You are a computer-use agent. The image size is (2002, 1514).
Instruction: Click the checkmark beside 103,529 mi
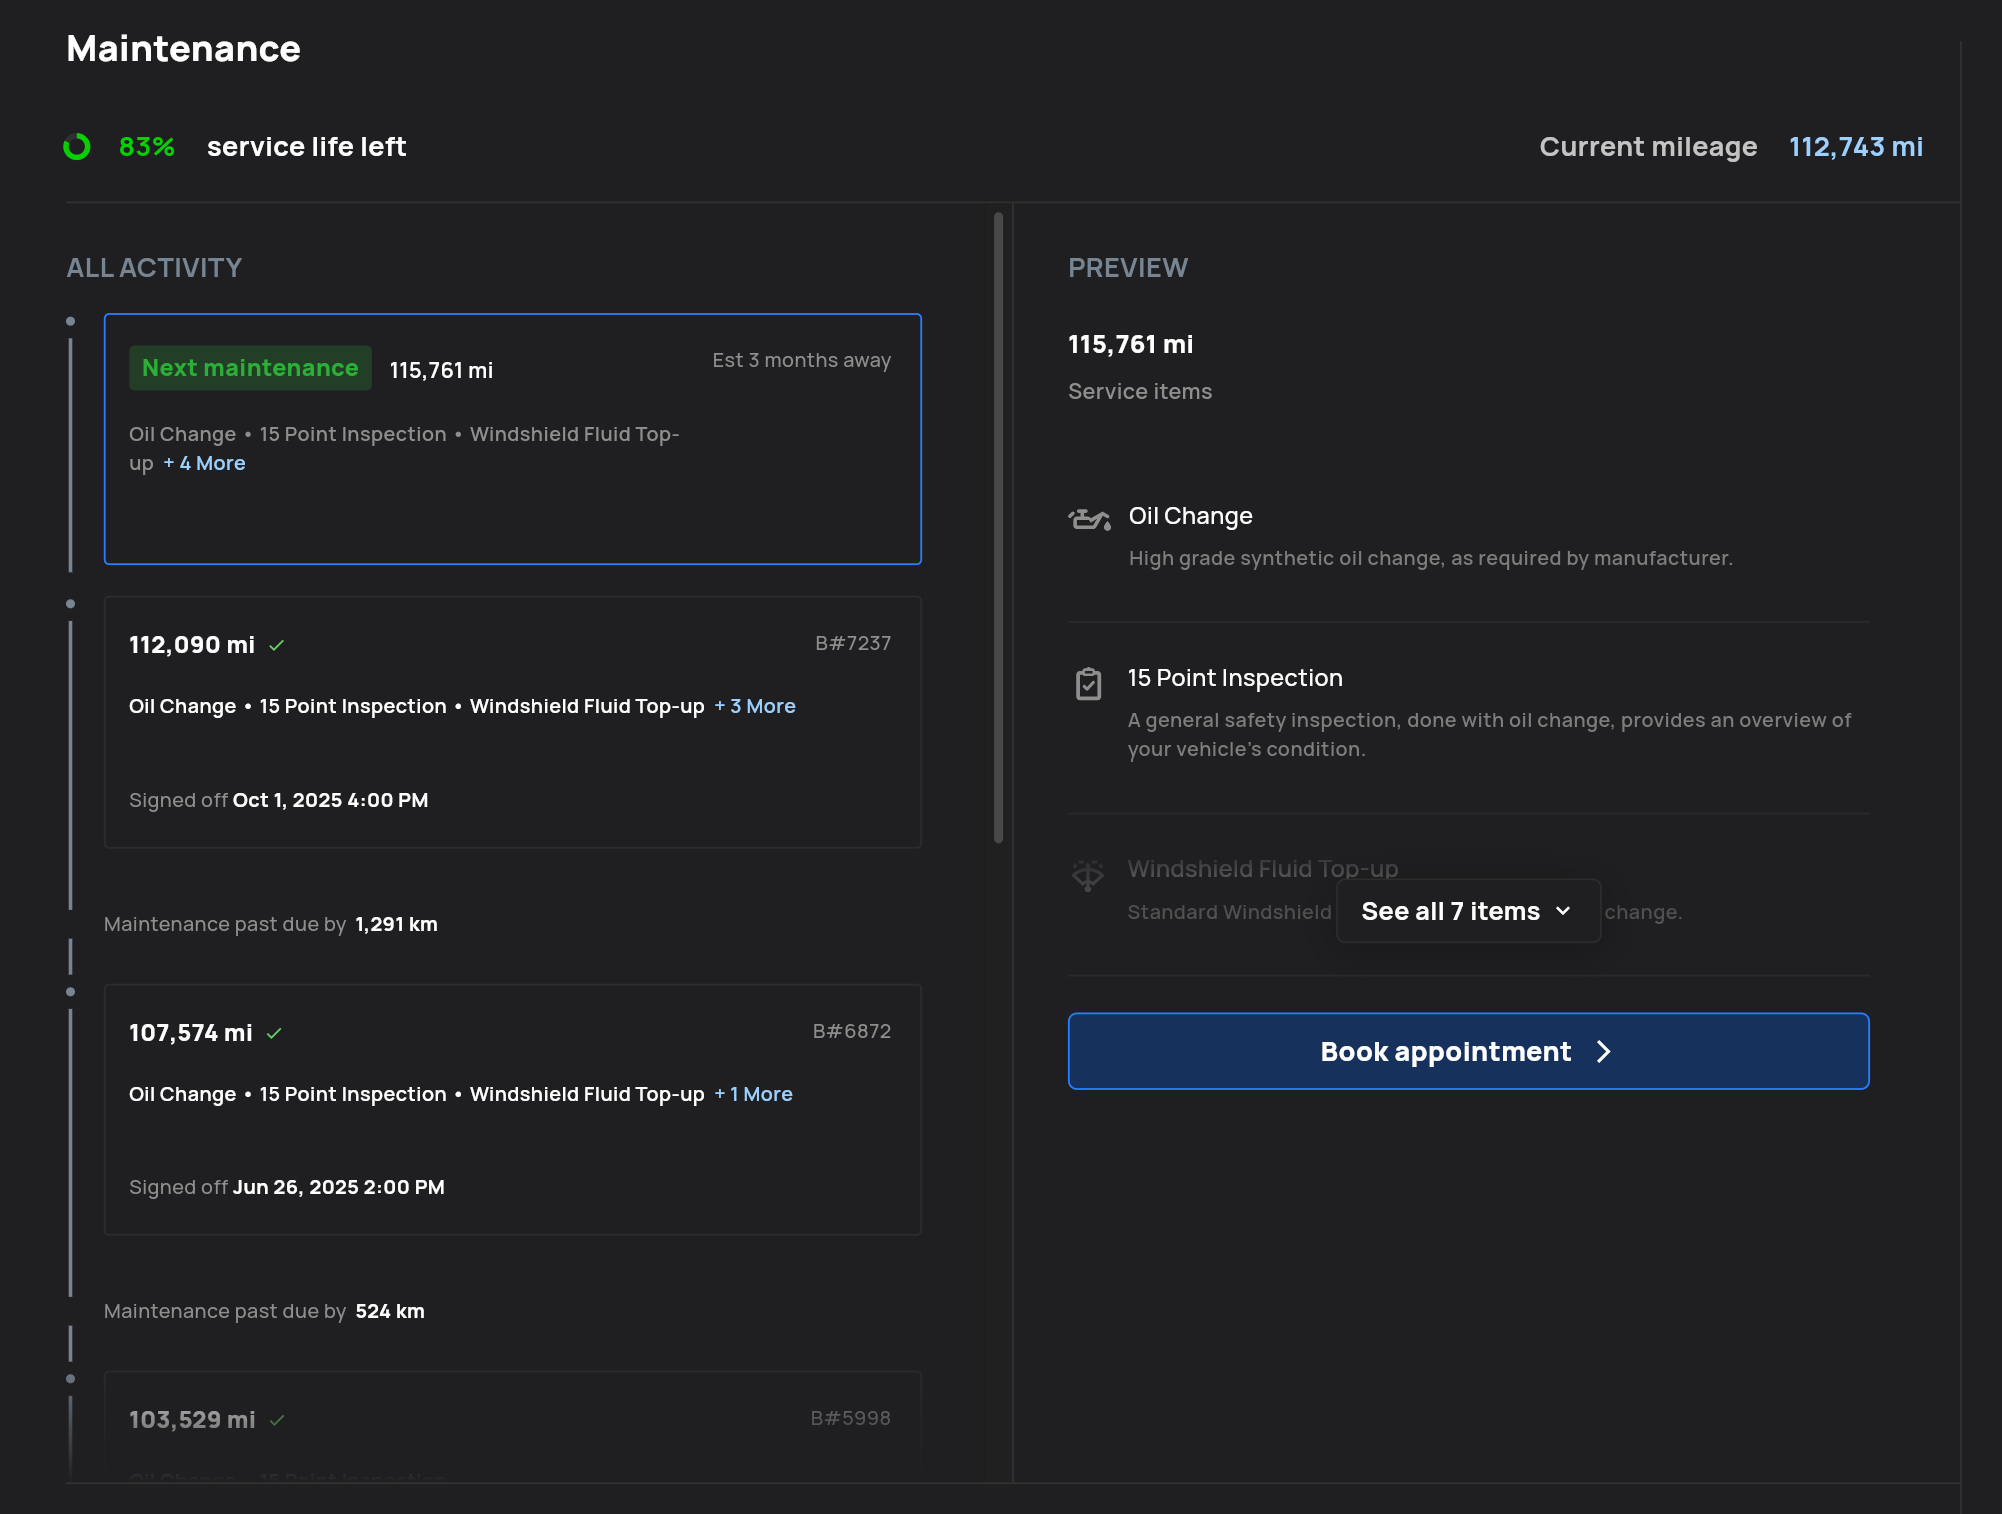tap(277, 1421)
